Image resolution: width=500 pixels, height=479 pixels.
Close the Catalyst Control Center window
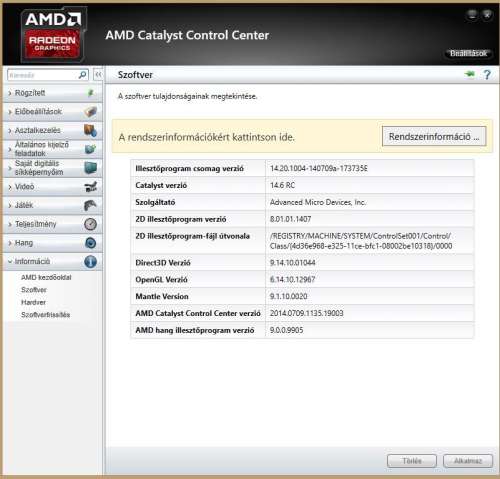click(487, 15)
